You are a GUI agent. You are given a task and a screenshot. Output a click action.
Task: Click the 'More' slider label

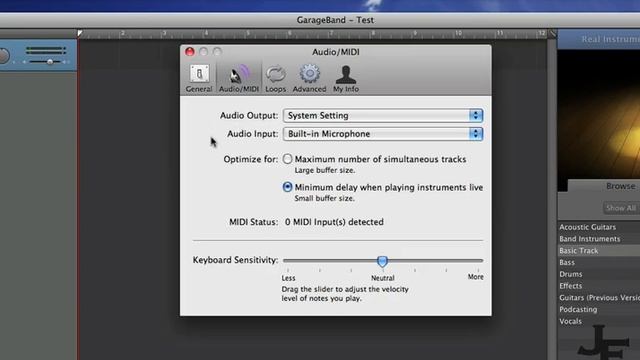click(x=476, y=277)
